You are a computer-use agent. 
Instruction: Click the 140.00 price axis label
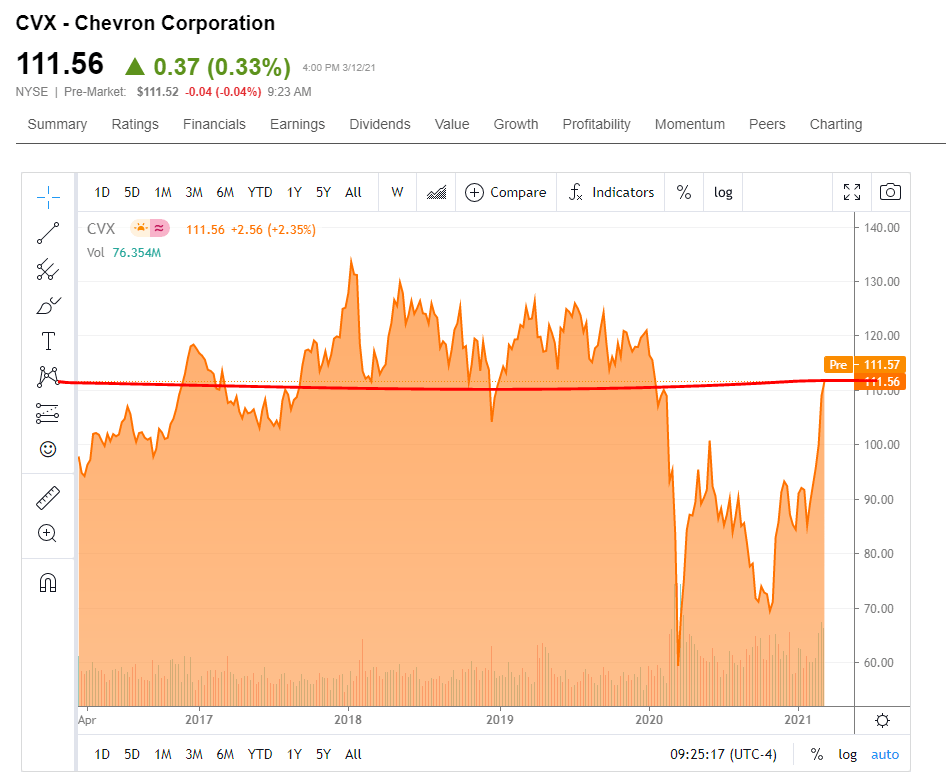[881, 227]
